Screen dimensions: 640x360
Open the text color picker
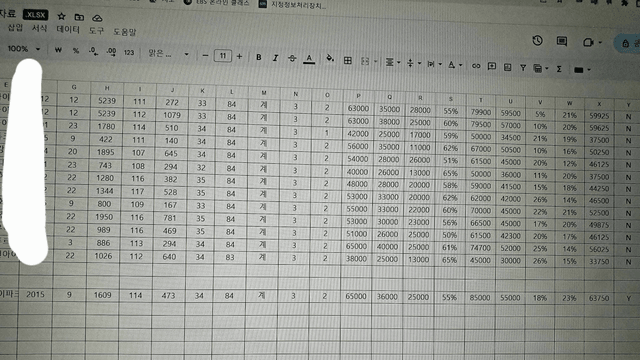pos(309,59)
